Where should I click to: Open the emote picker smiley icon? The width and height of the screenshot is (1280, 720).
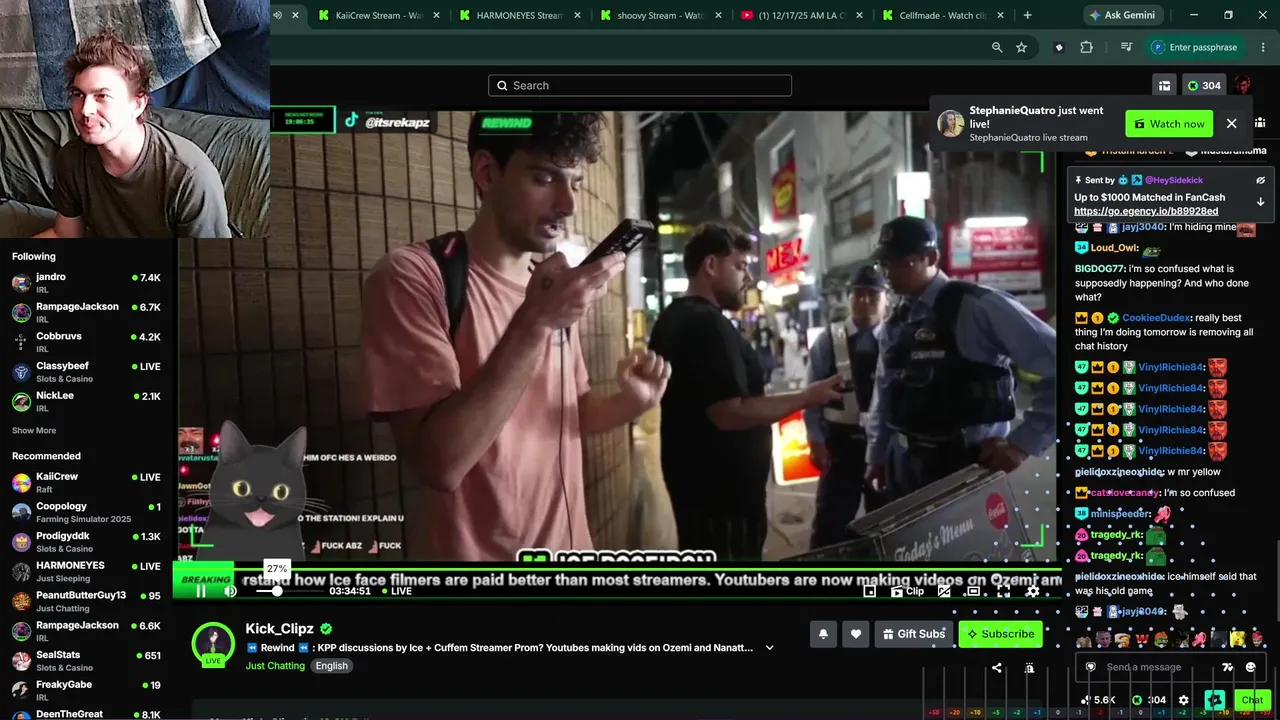point(1250,667)
